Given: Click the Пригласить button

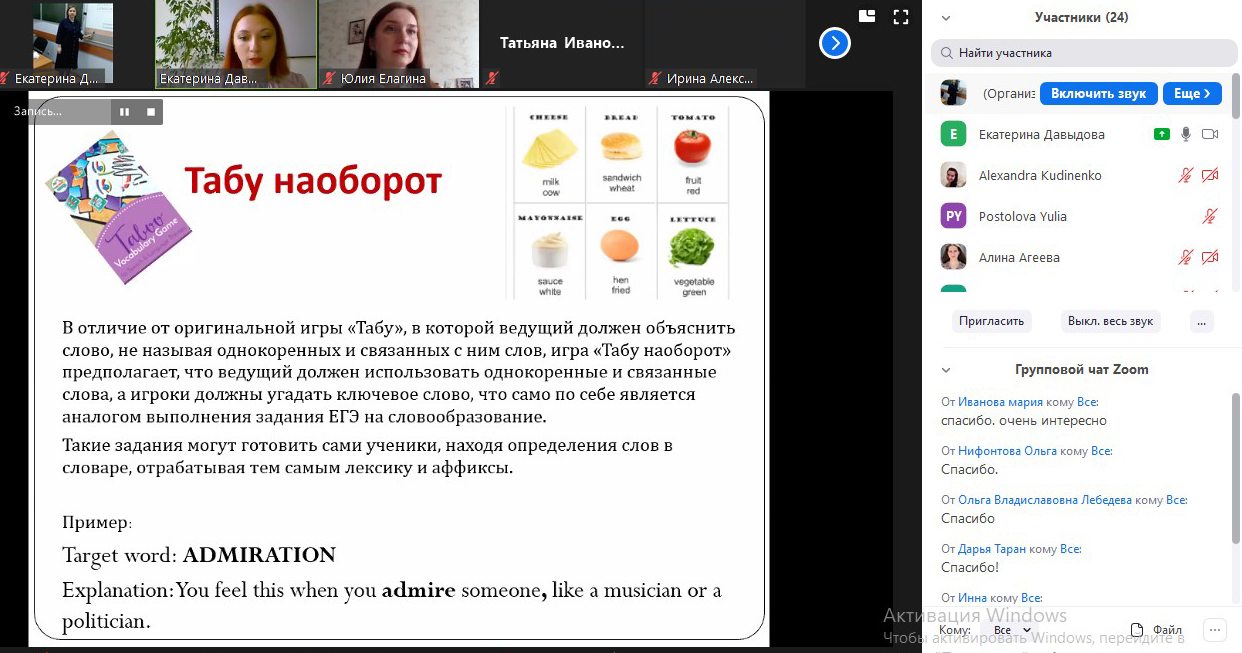Looking at the screenshot, I should click(x=992, y=321).
